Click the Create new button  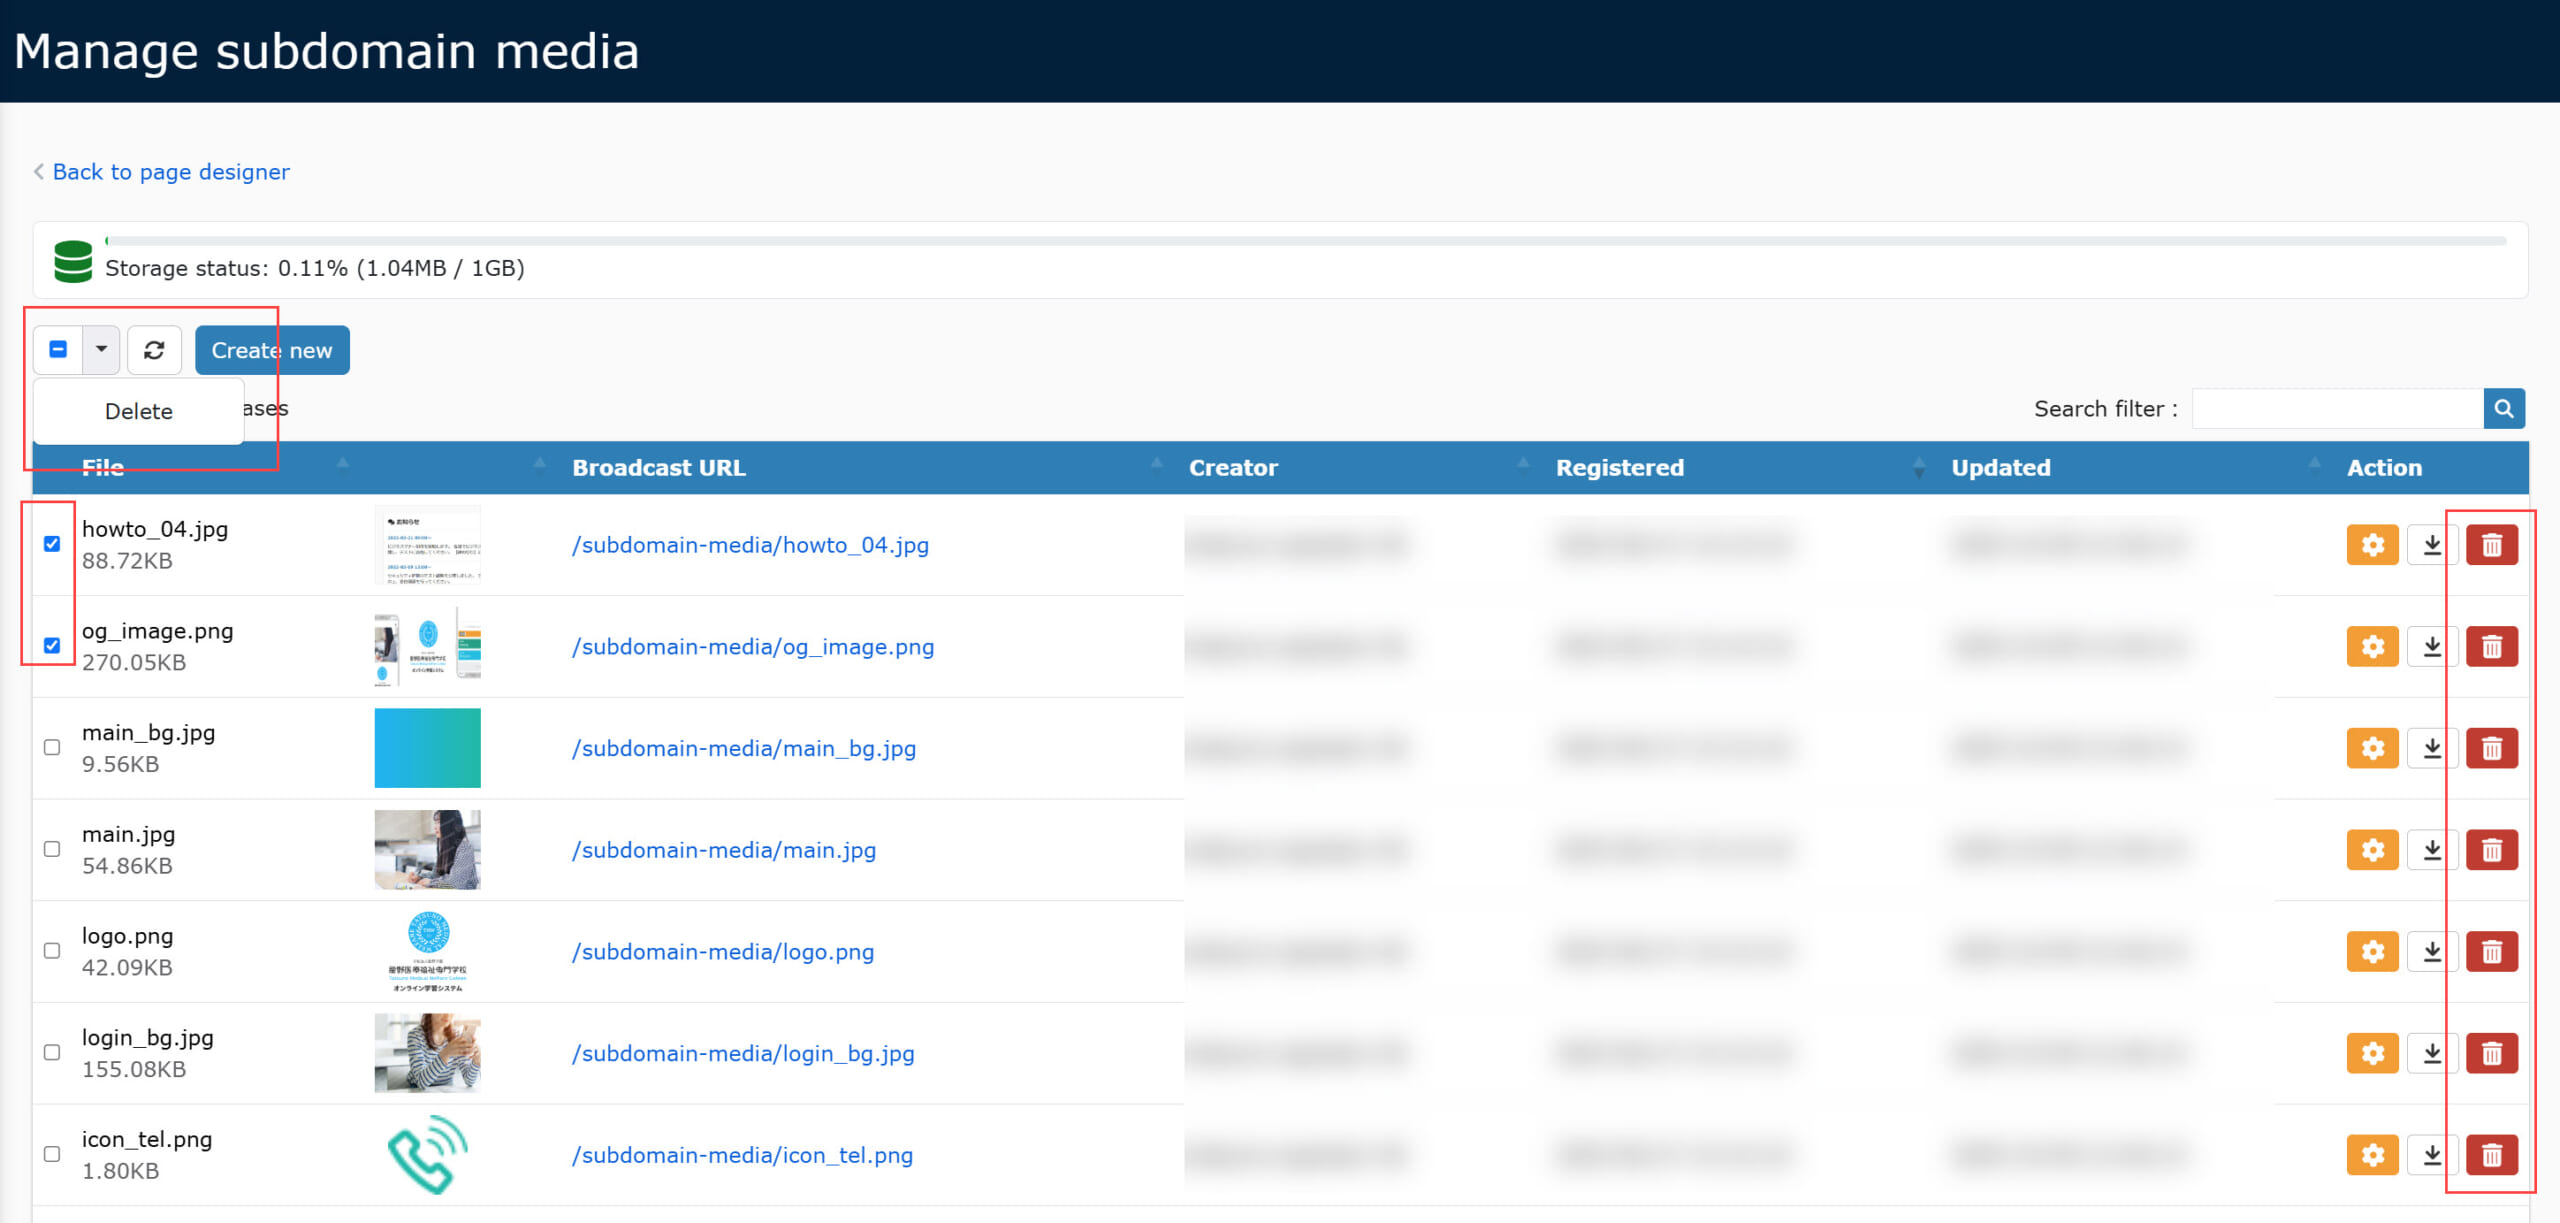(272, 350)
